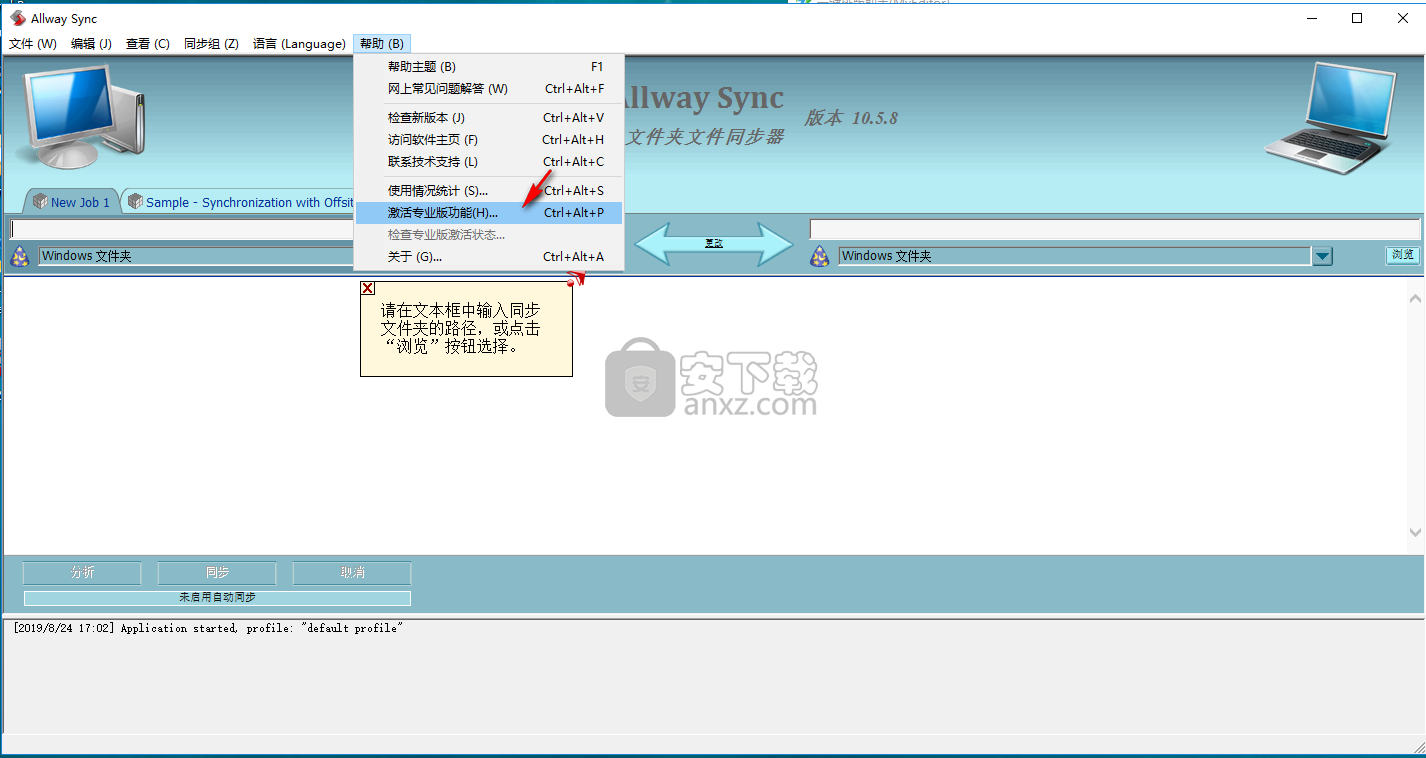Click the 同步 synchronize button

click(x=217, y=573)
